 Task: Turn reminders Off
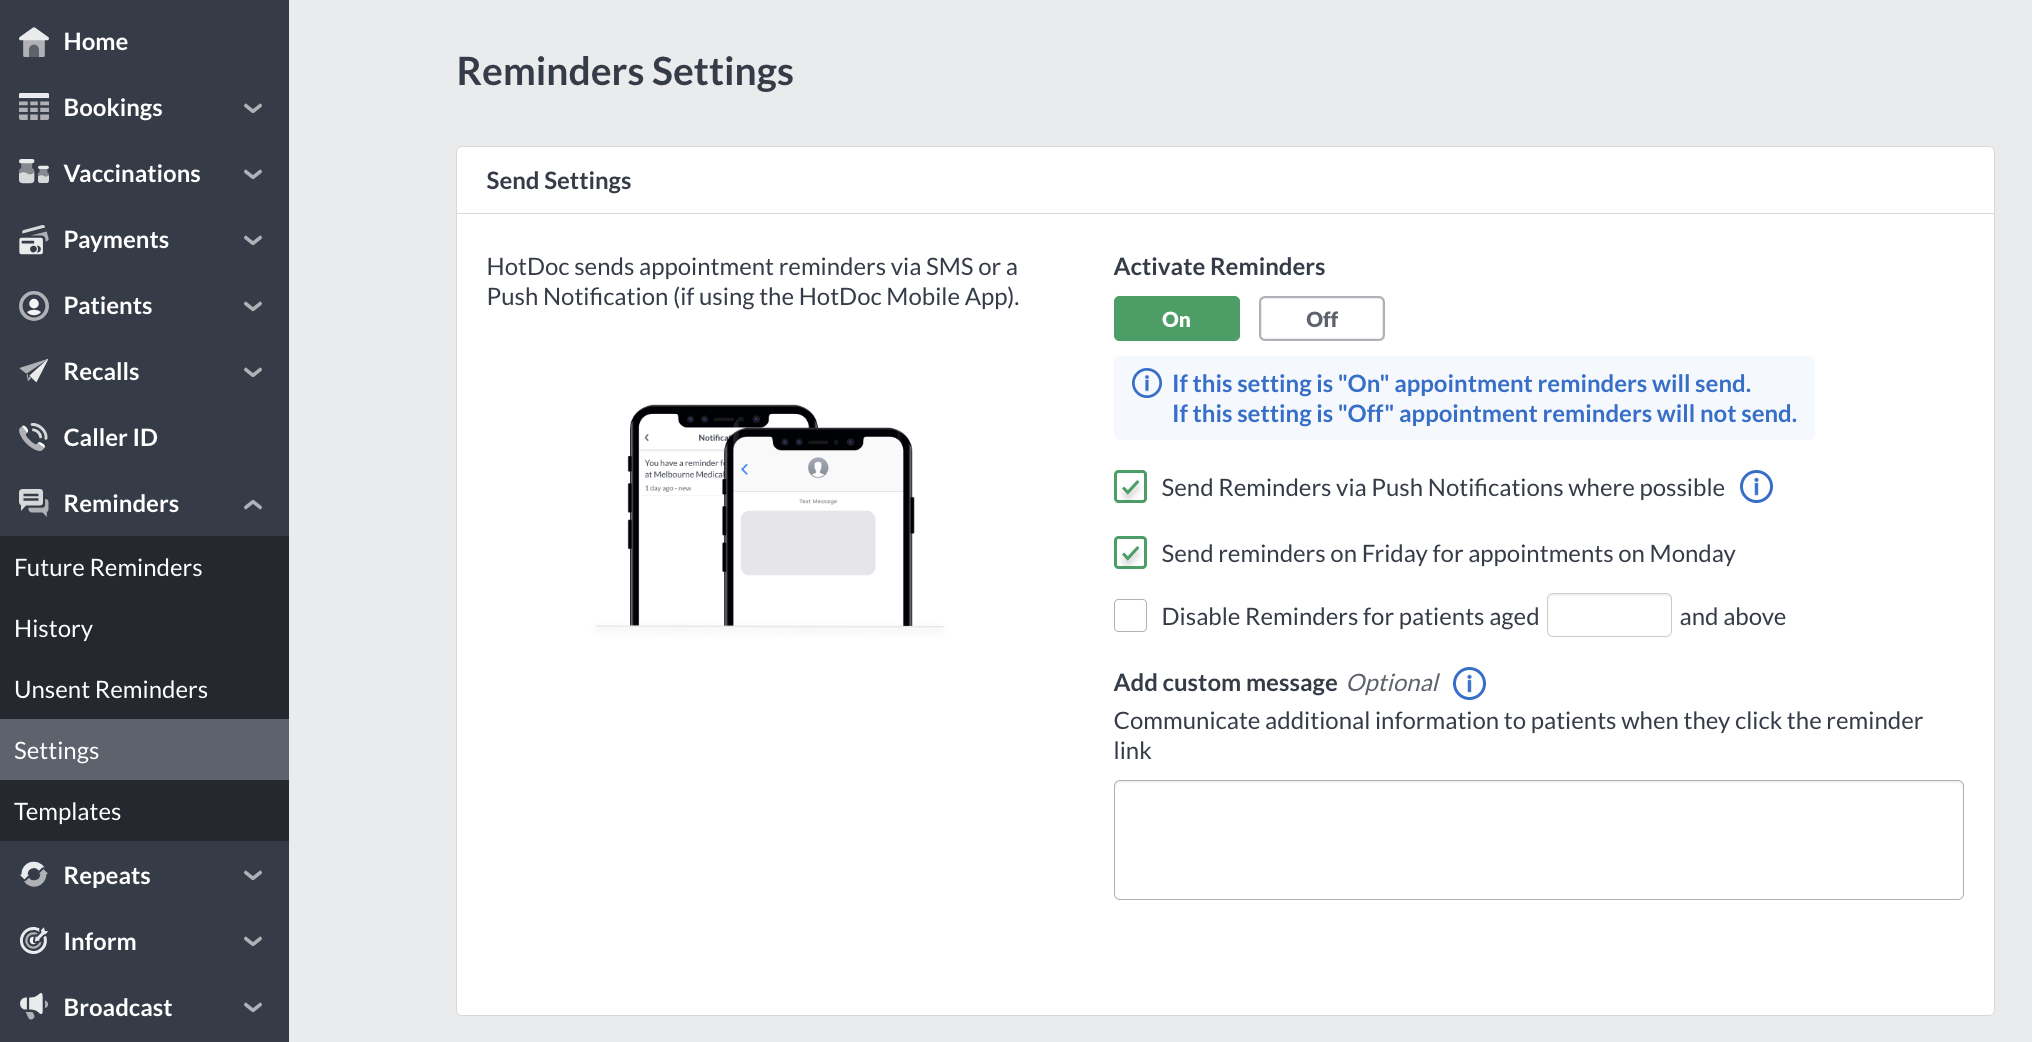[x=1321, y=318]
